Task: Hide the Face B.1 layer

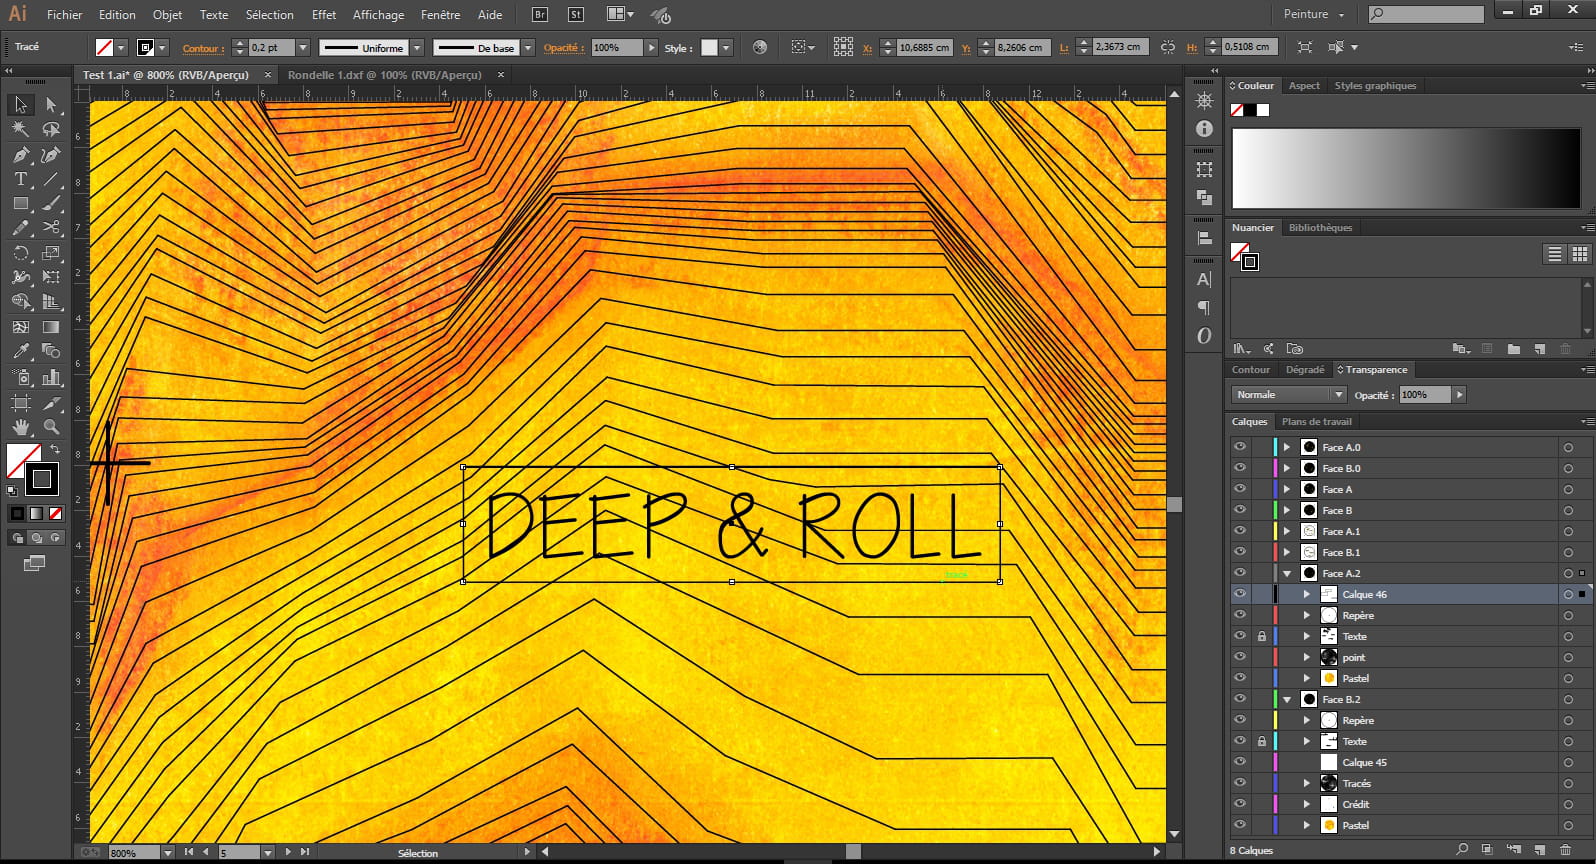Action: coord(1240,552)
